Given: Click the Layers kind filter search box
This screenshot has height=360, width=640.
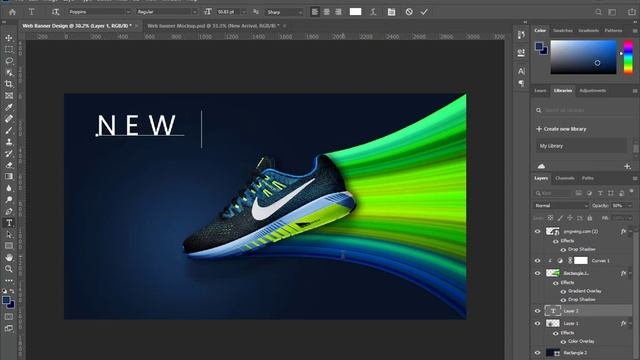Looking at the screenshot, I should click(553, 193).
